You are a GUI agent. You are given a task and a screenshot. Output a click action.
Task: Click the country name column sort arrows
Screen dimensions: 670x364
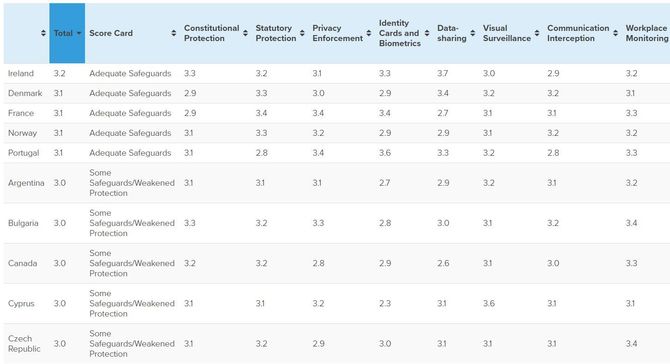pyautogui.click(x=43, y=33)
